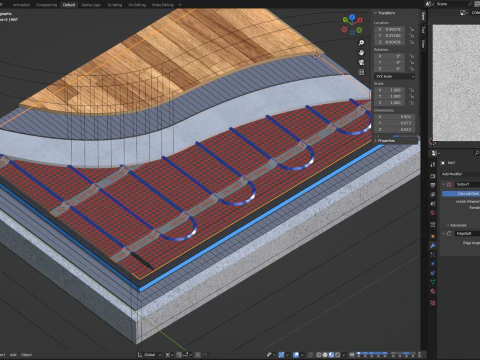This screenshot has width=480, height=360.
Task: Open the Particles properties tab icon
Action: click(433, 255)
